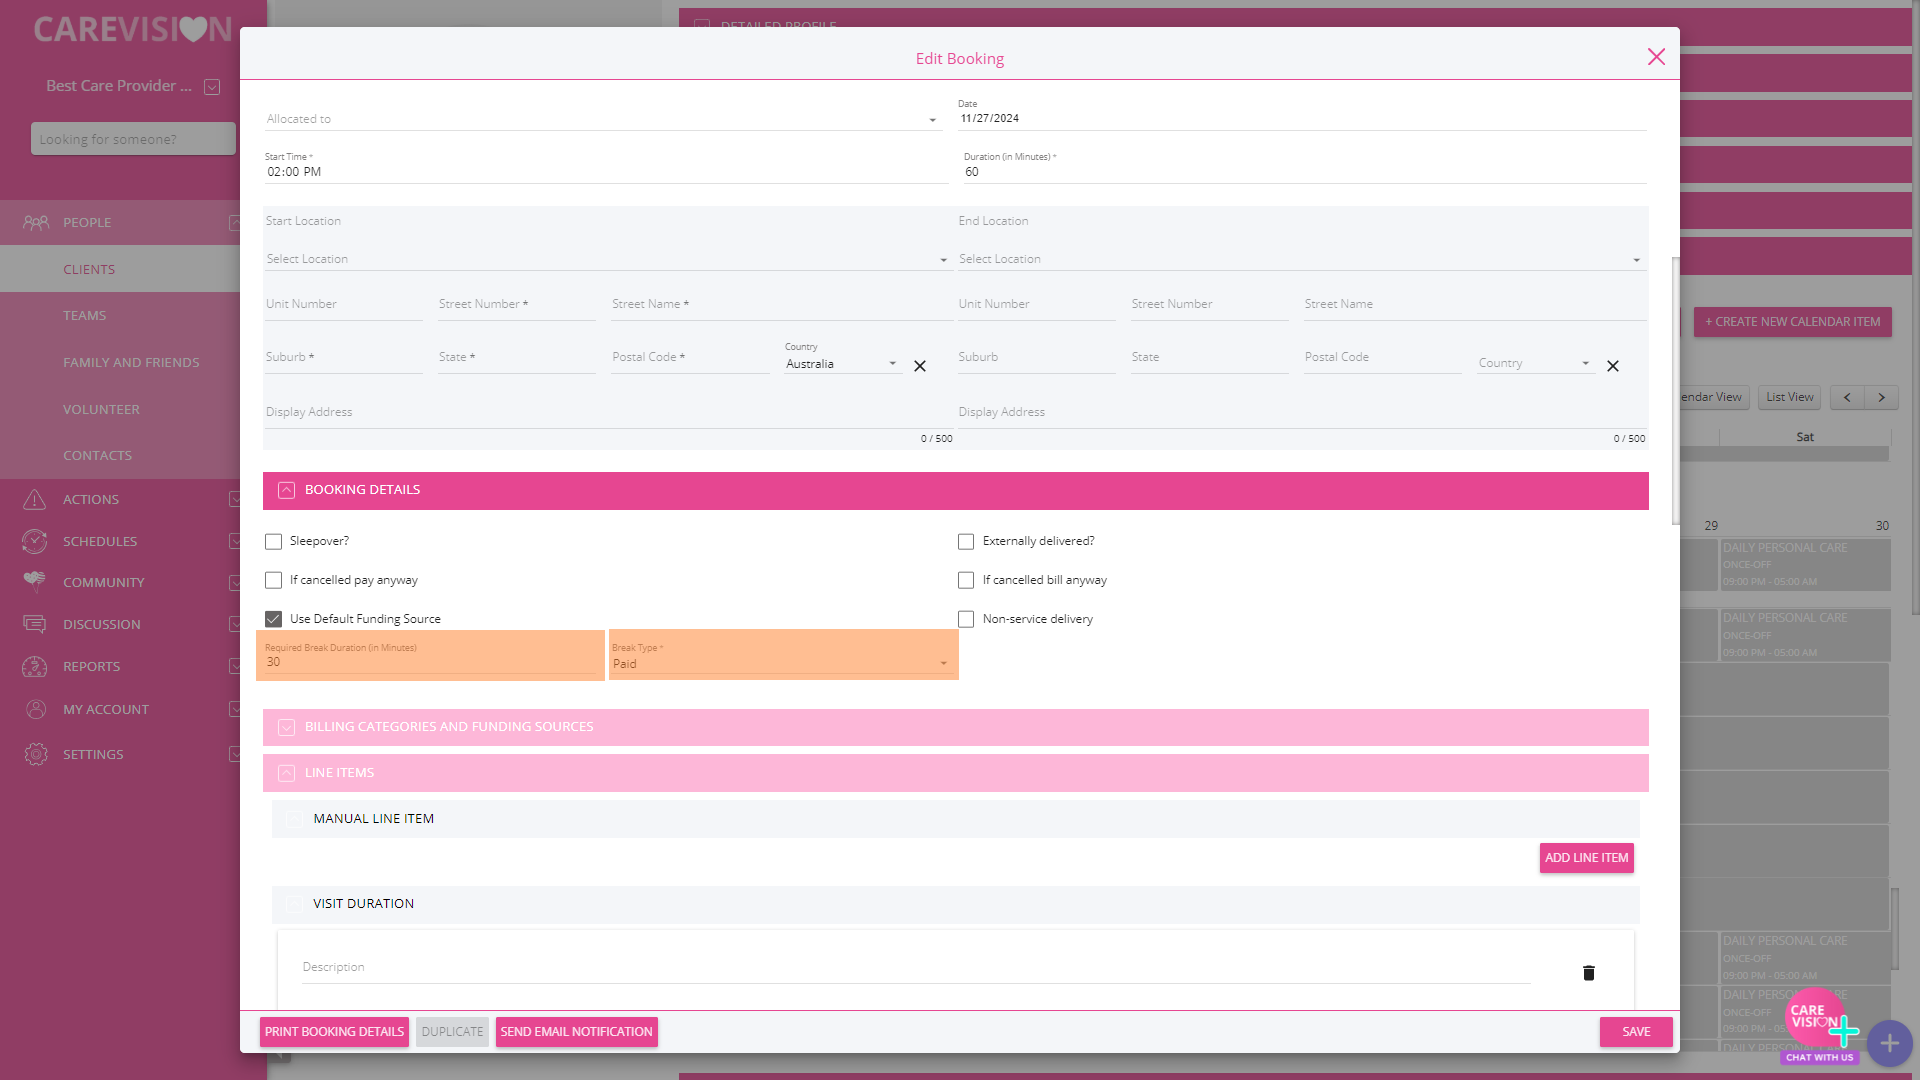Clear the start location address with the X icon
The width and height of the screenshot is (1920, 1080).
(920, 366)
